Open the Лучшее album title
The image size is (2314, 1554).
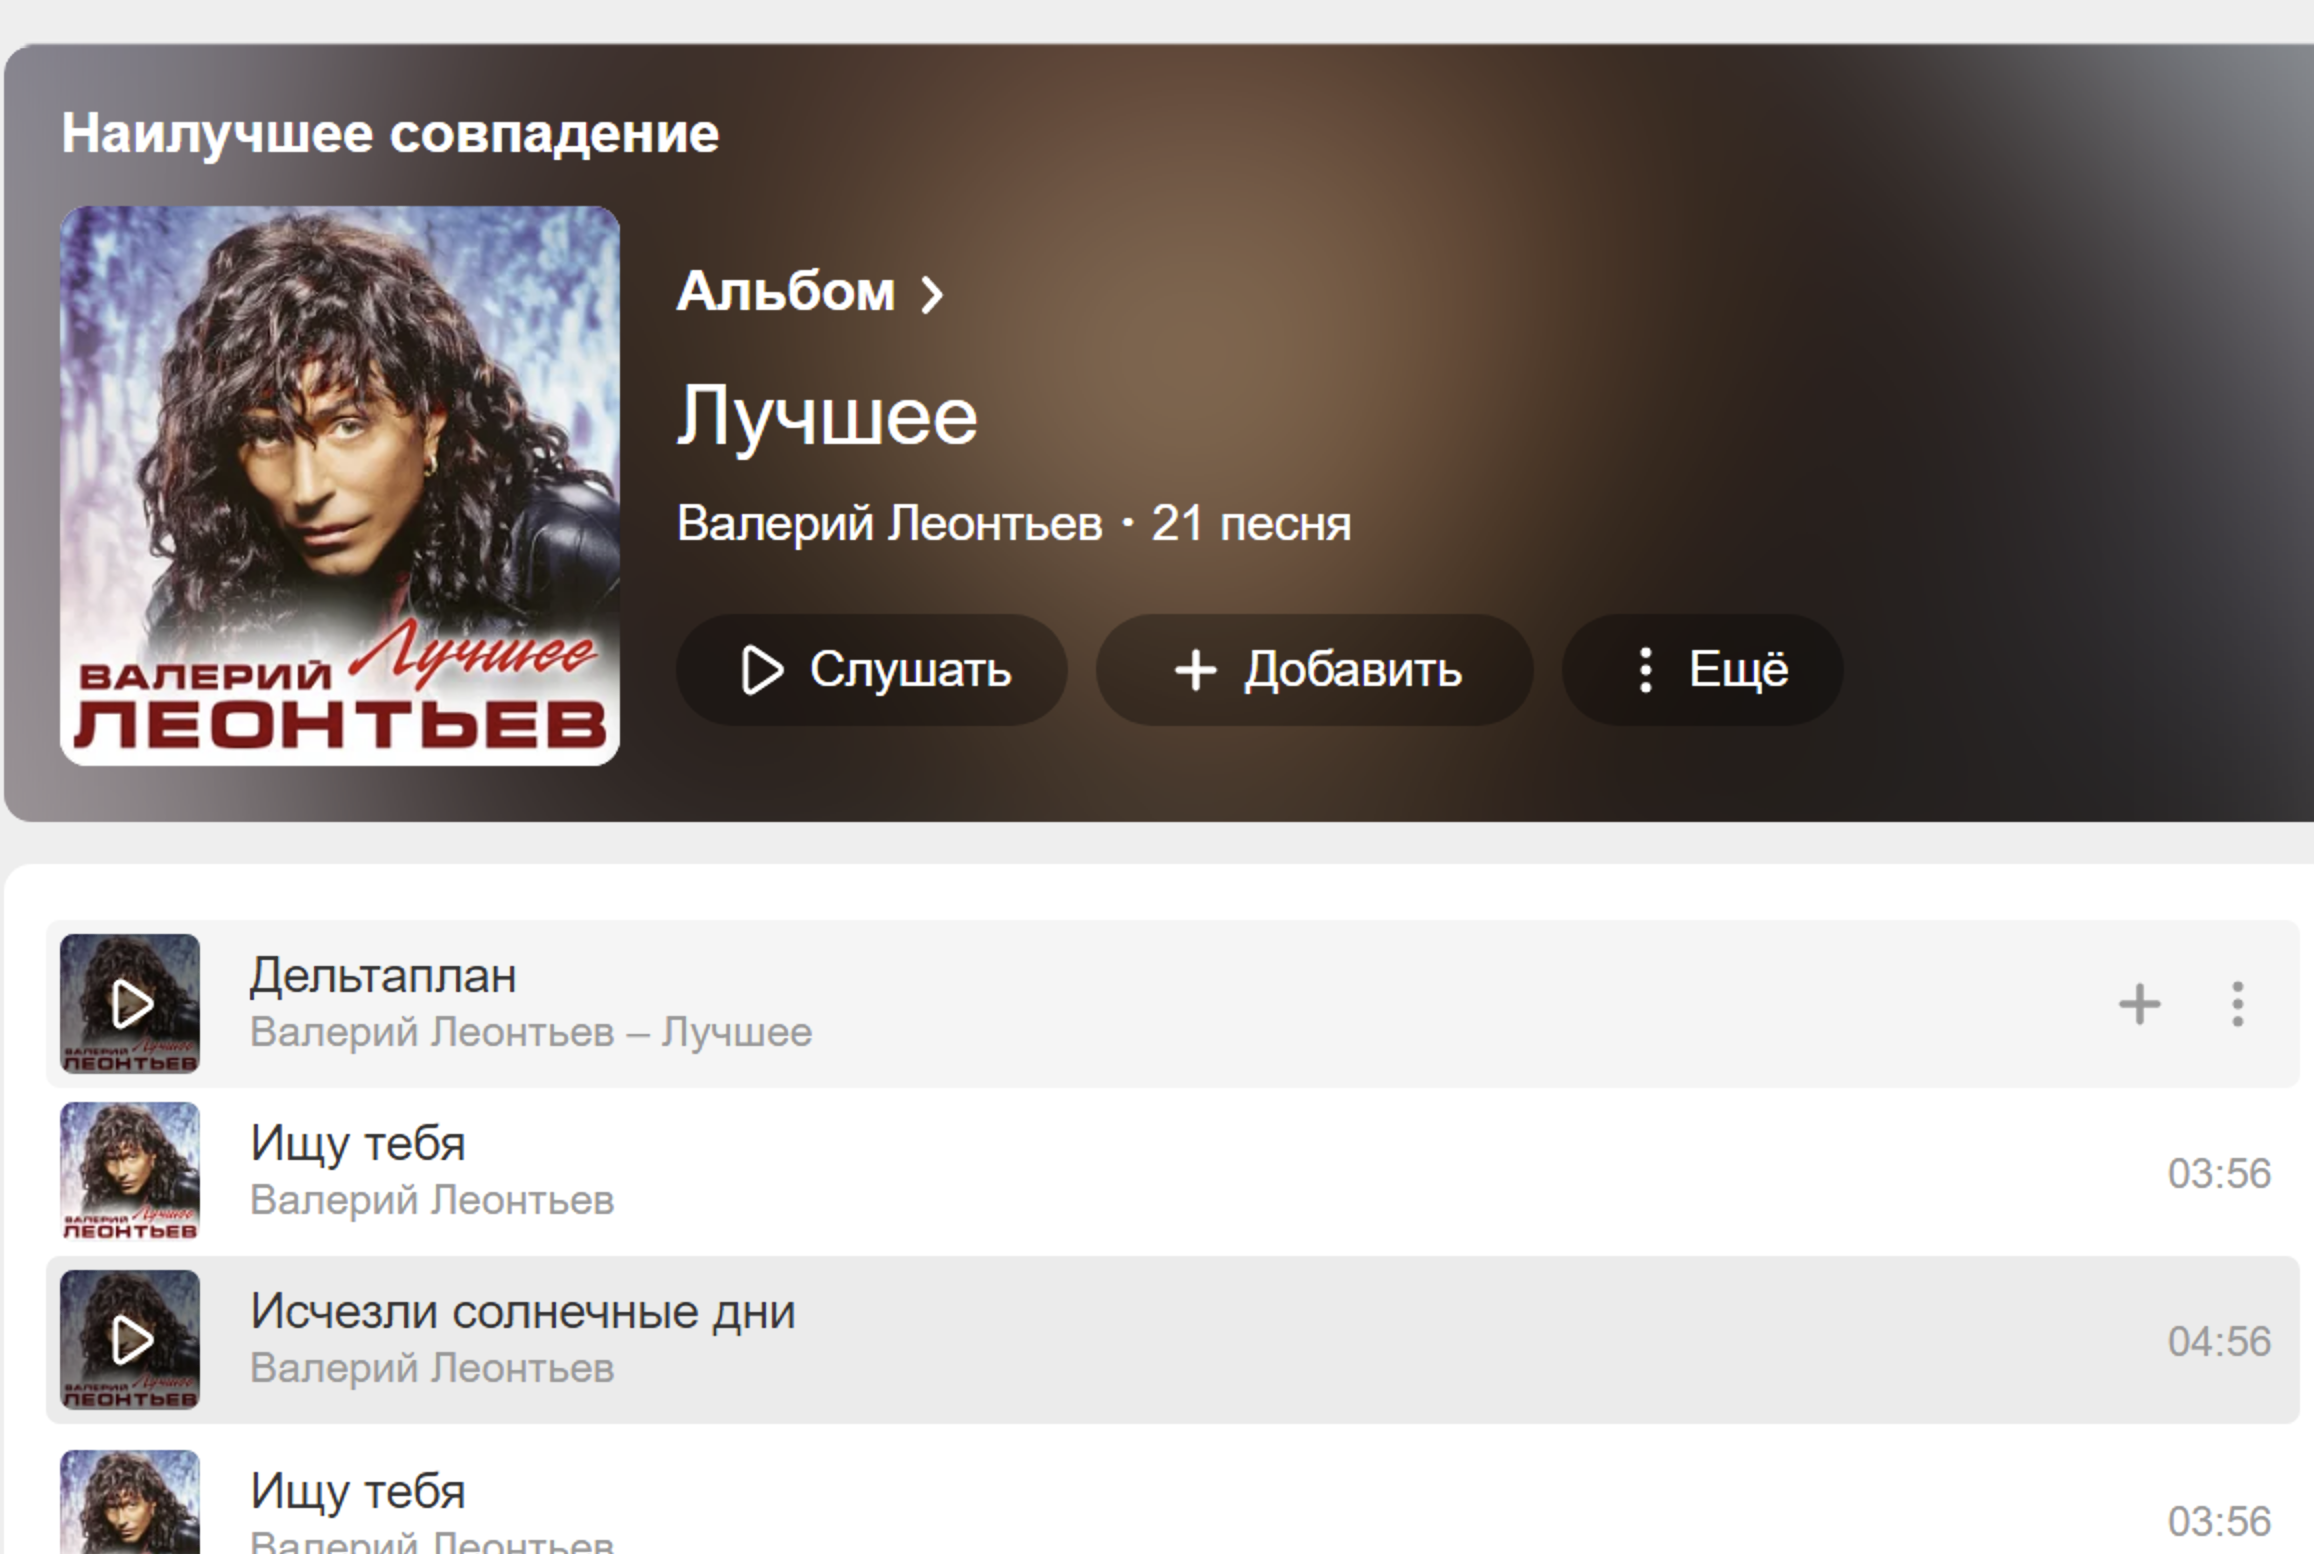[827, 416]
